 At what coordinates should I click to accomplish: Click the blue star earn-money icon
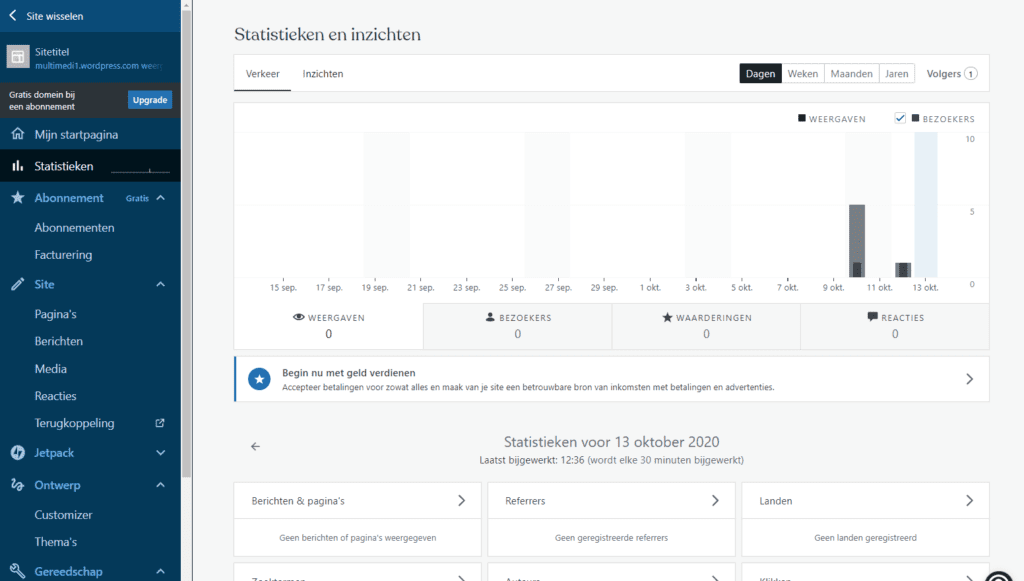259,379
